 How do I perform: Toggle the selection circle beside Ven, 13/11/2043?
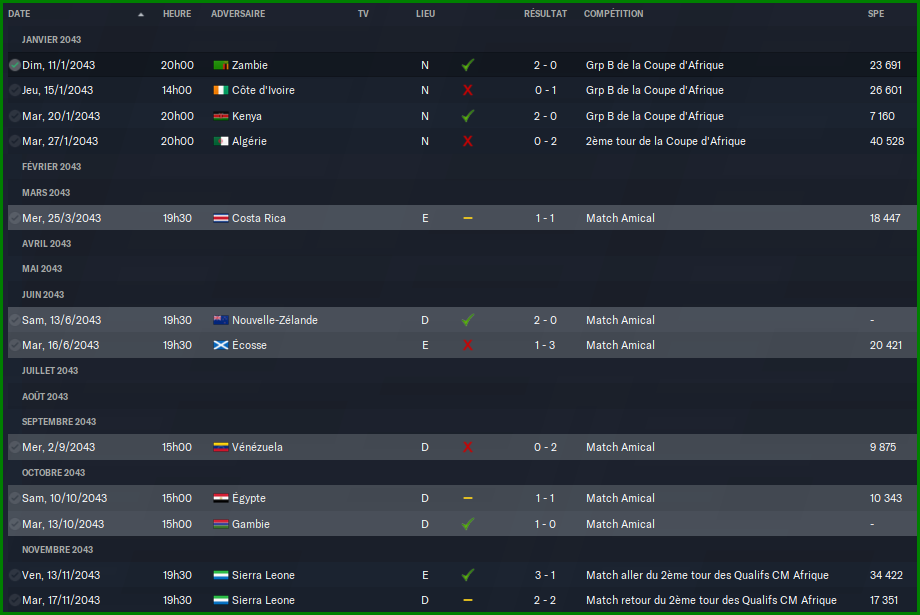pos(15,575)
